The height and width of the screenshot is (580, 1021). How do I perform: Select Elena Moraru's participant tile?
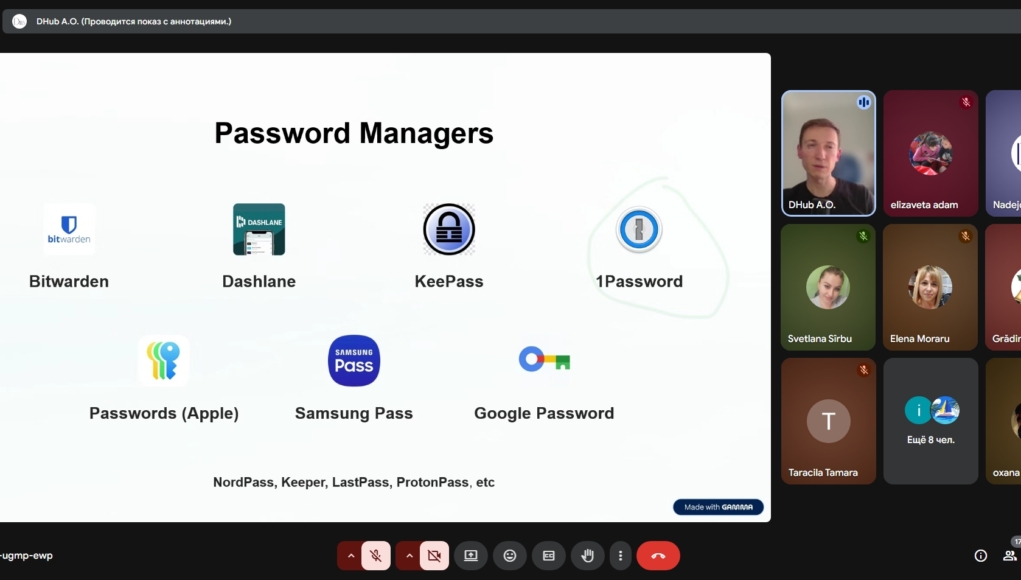click(930, 287)
